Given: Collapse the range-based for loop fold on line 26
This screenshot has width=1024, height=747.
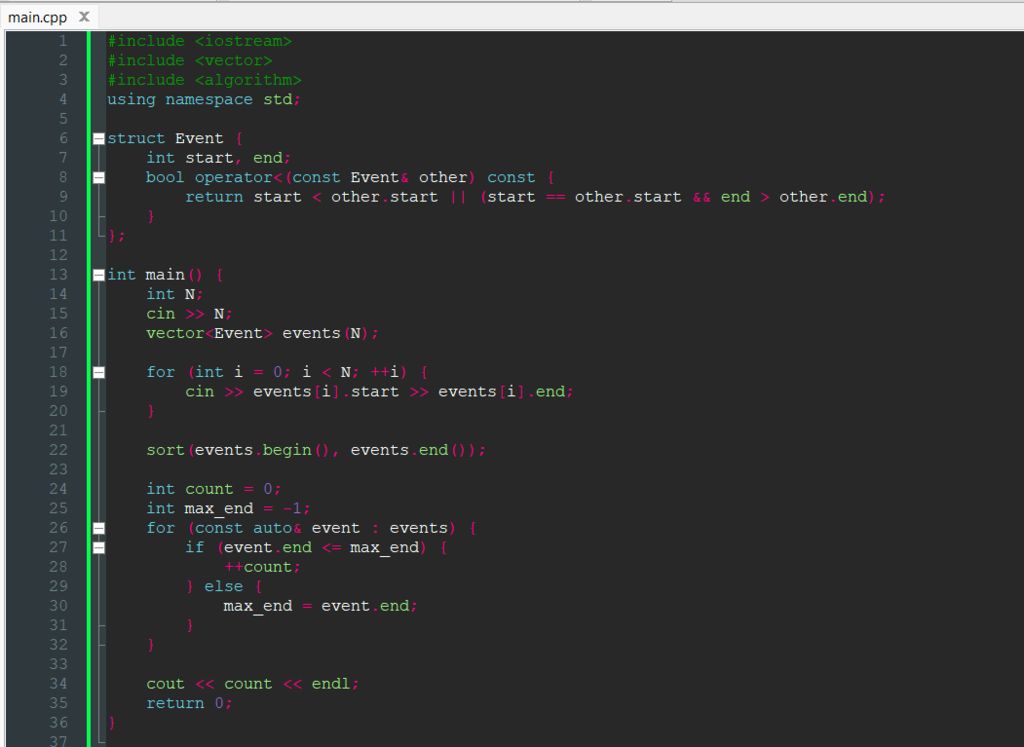Looking at the screenshot, I should pyautogui.click(x=99, y=528).
